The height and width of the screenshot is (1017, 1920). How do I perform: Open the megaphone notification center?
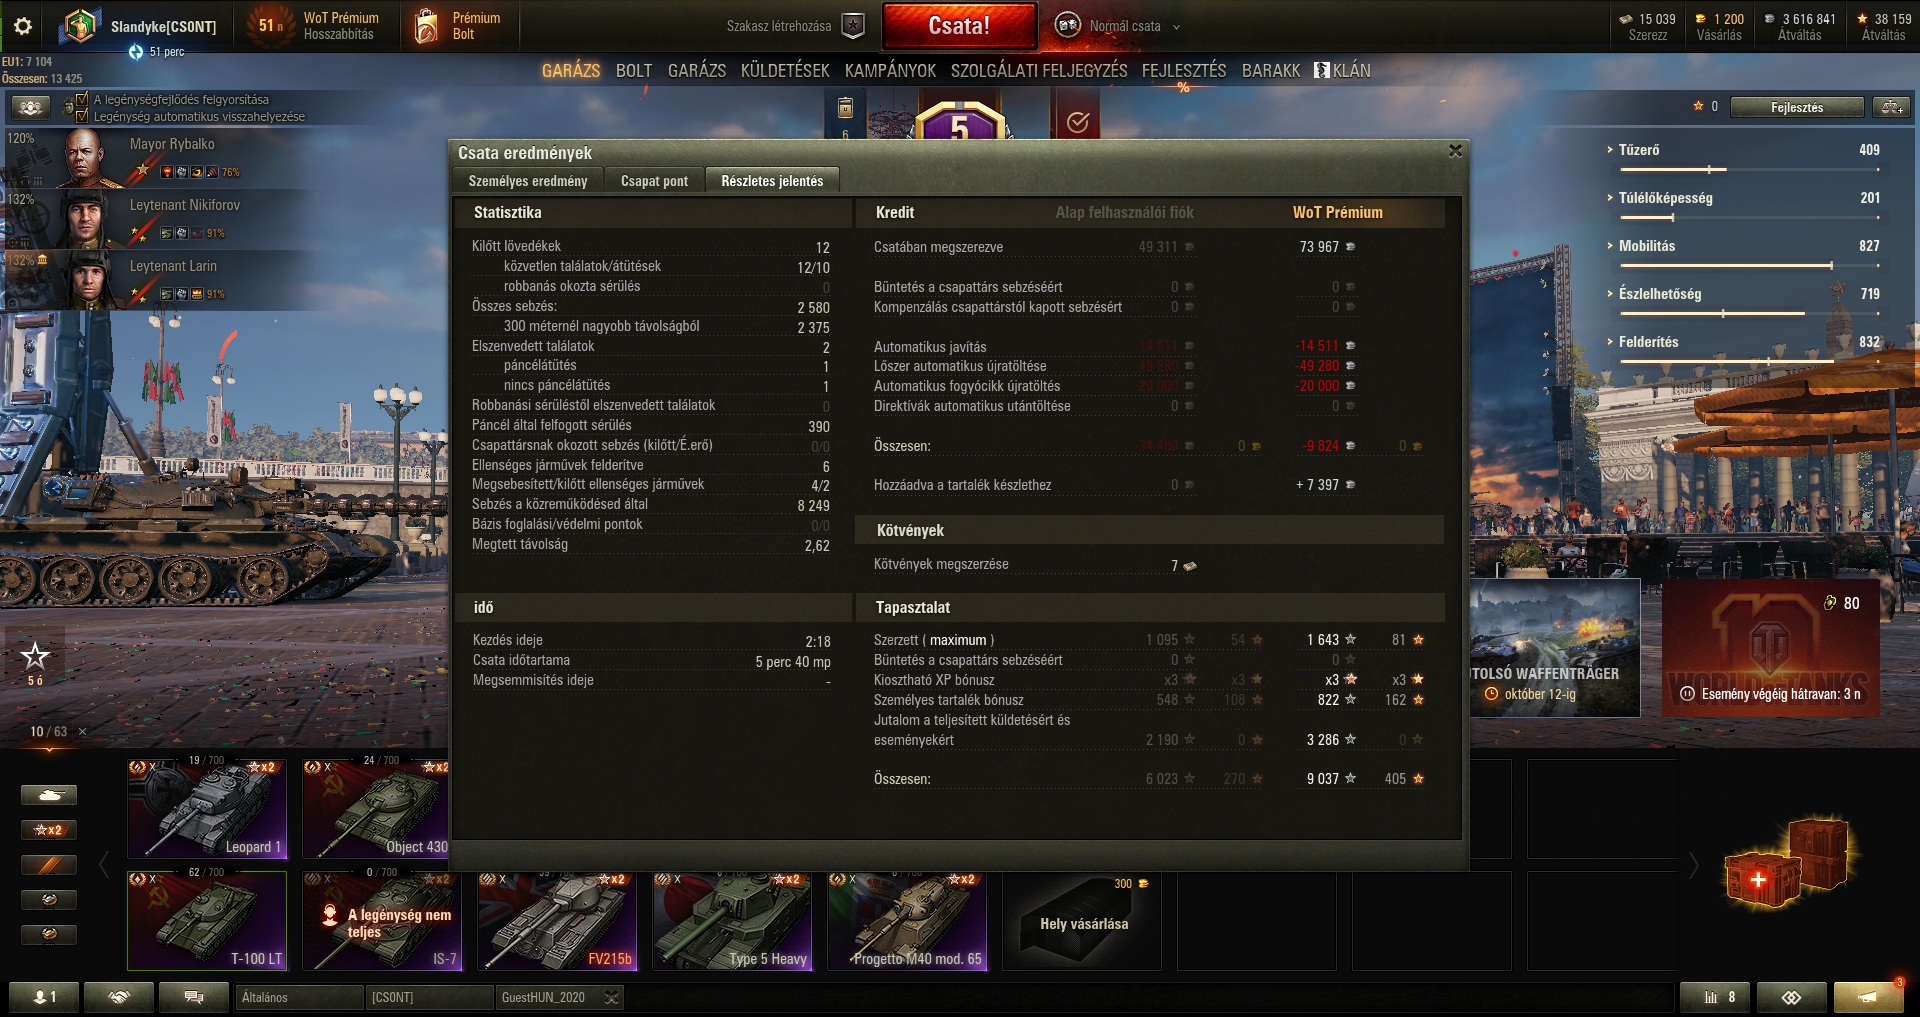click(1868, 997)
